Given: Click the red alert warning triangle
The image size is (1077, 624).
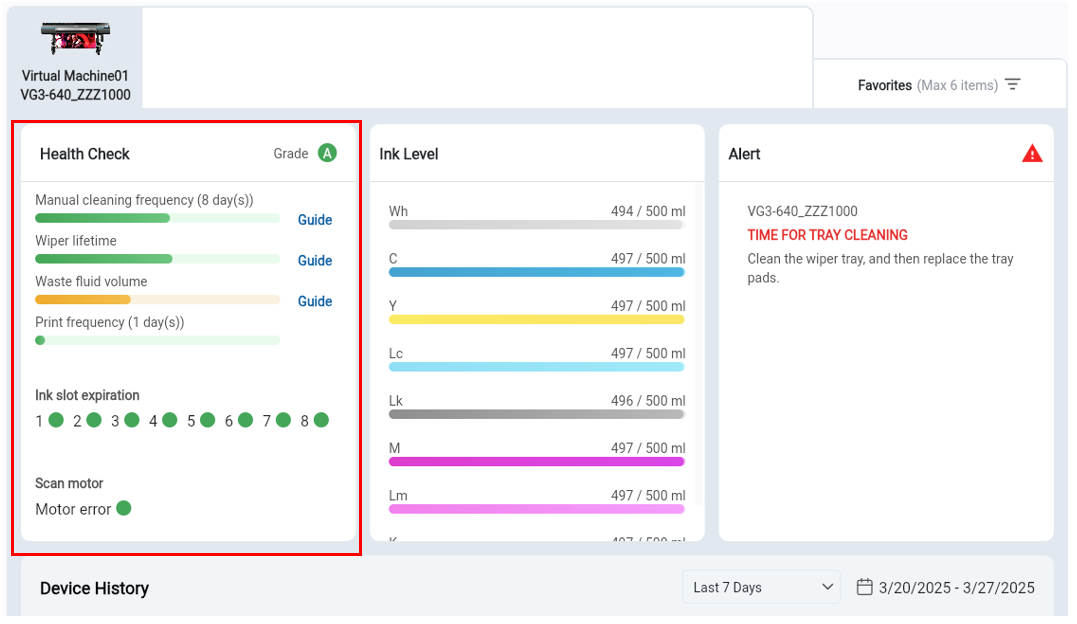Looking at the screenshot, I should (1032, 152).
